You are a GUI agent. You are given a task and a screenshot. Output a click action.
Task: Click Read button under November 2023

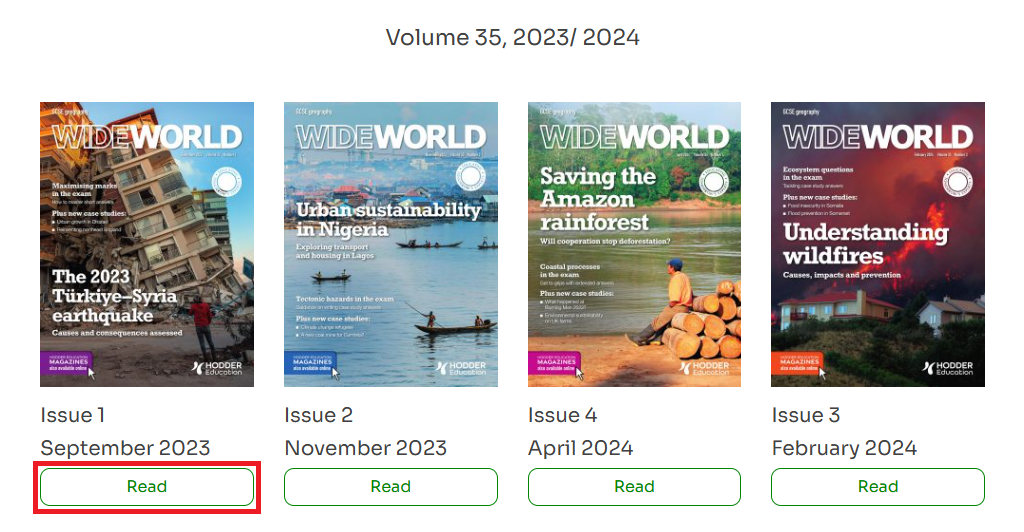click(391, 487)
